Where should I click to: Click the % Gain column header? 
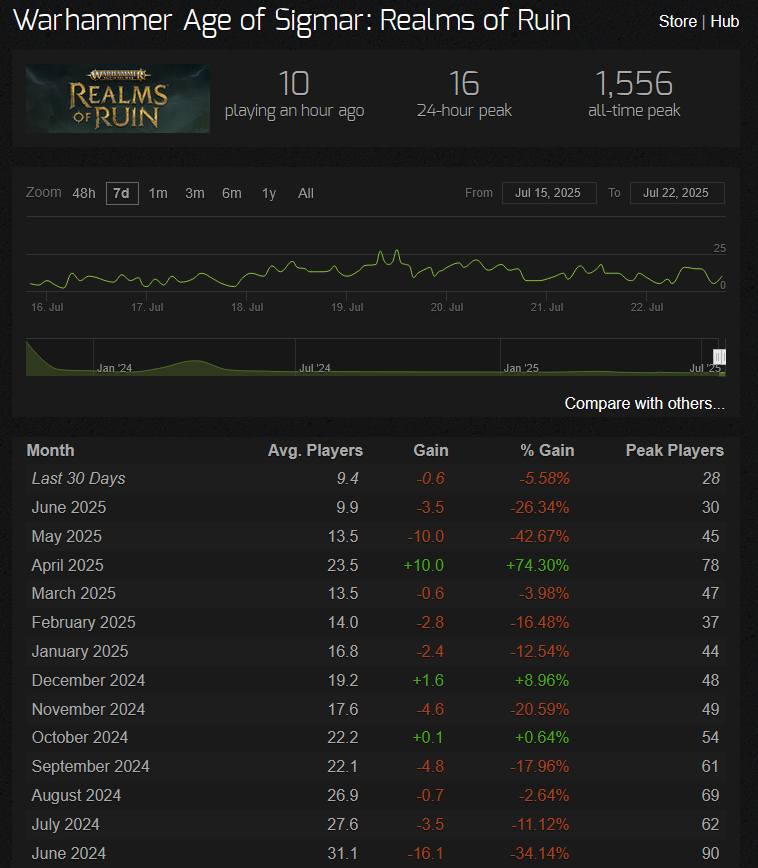pos(547,450)
